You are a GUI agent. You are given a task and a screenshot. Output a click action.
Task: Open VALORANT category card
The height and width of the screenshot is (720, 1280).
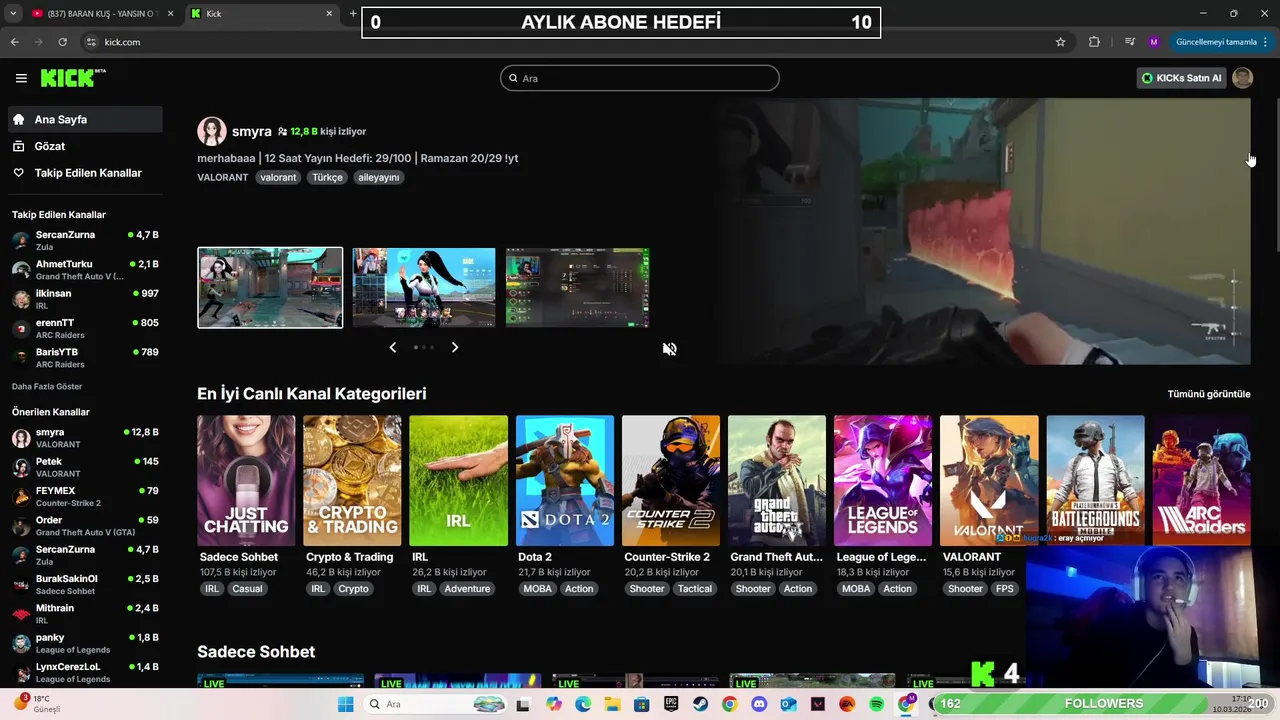click(x=989, y=481)
